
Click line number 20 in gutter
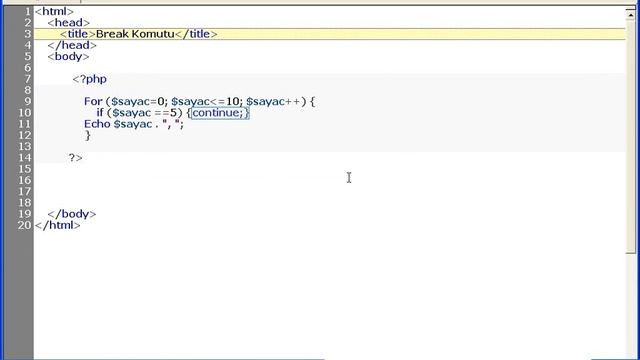click(24, 225)
